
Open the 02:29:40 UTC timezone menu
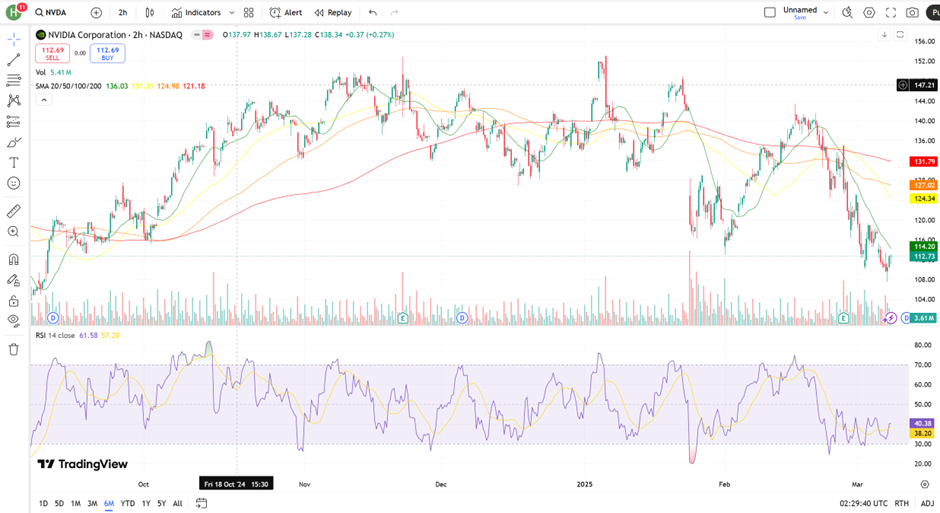tap(864, 503)
